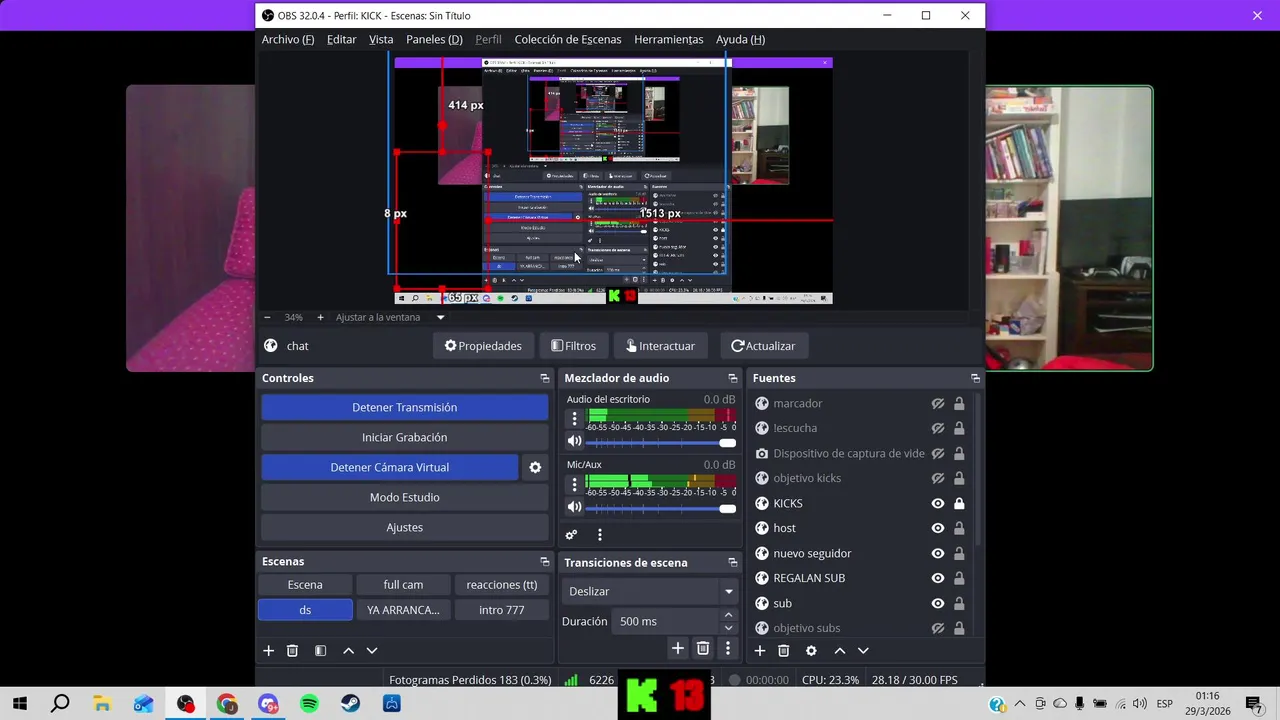Image resolution: width=1280 pixels, height=720 pixels.
Task: Hide the sub source
Action: (938, 604)
